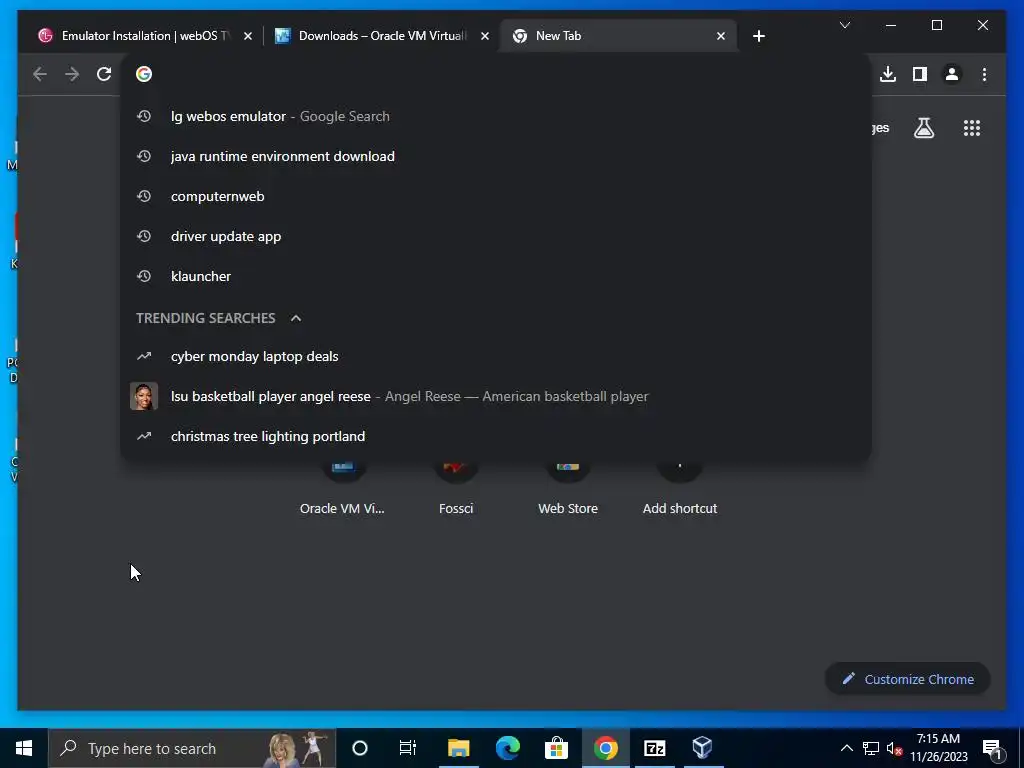Choose 'lg webos emulator' suggestion
This screenshot has height=768, width=1024.
click(x=496, y=116)
